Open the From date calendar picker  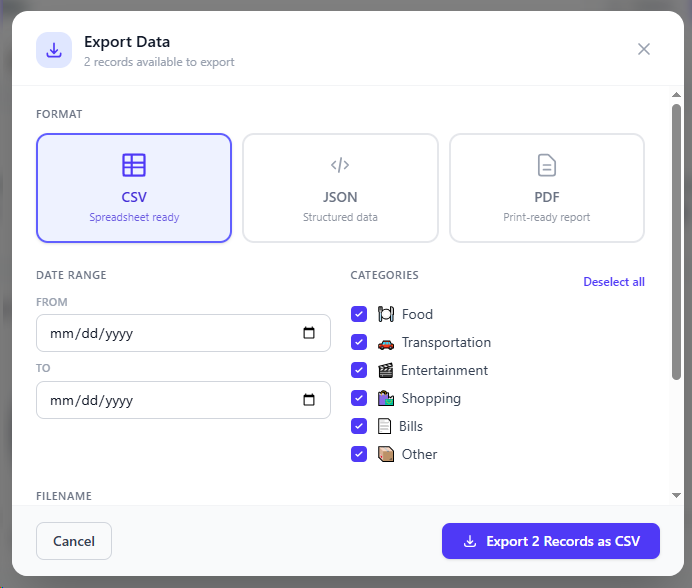(x=309, y=333)
